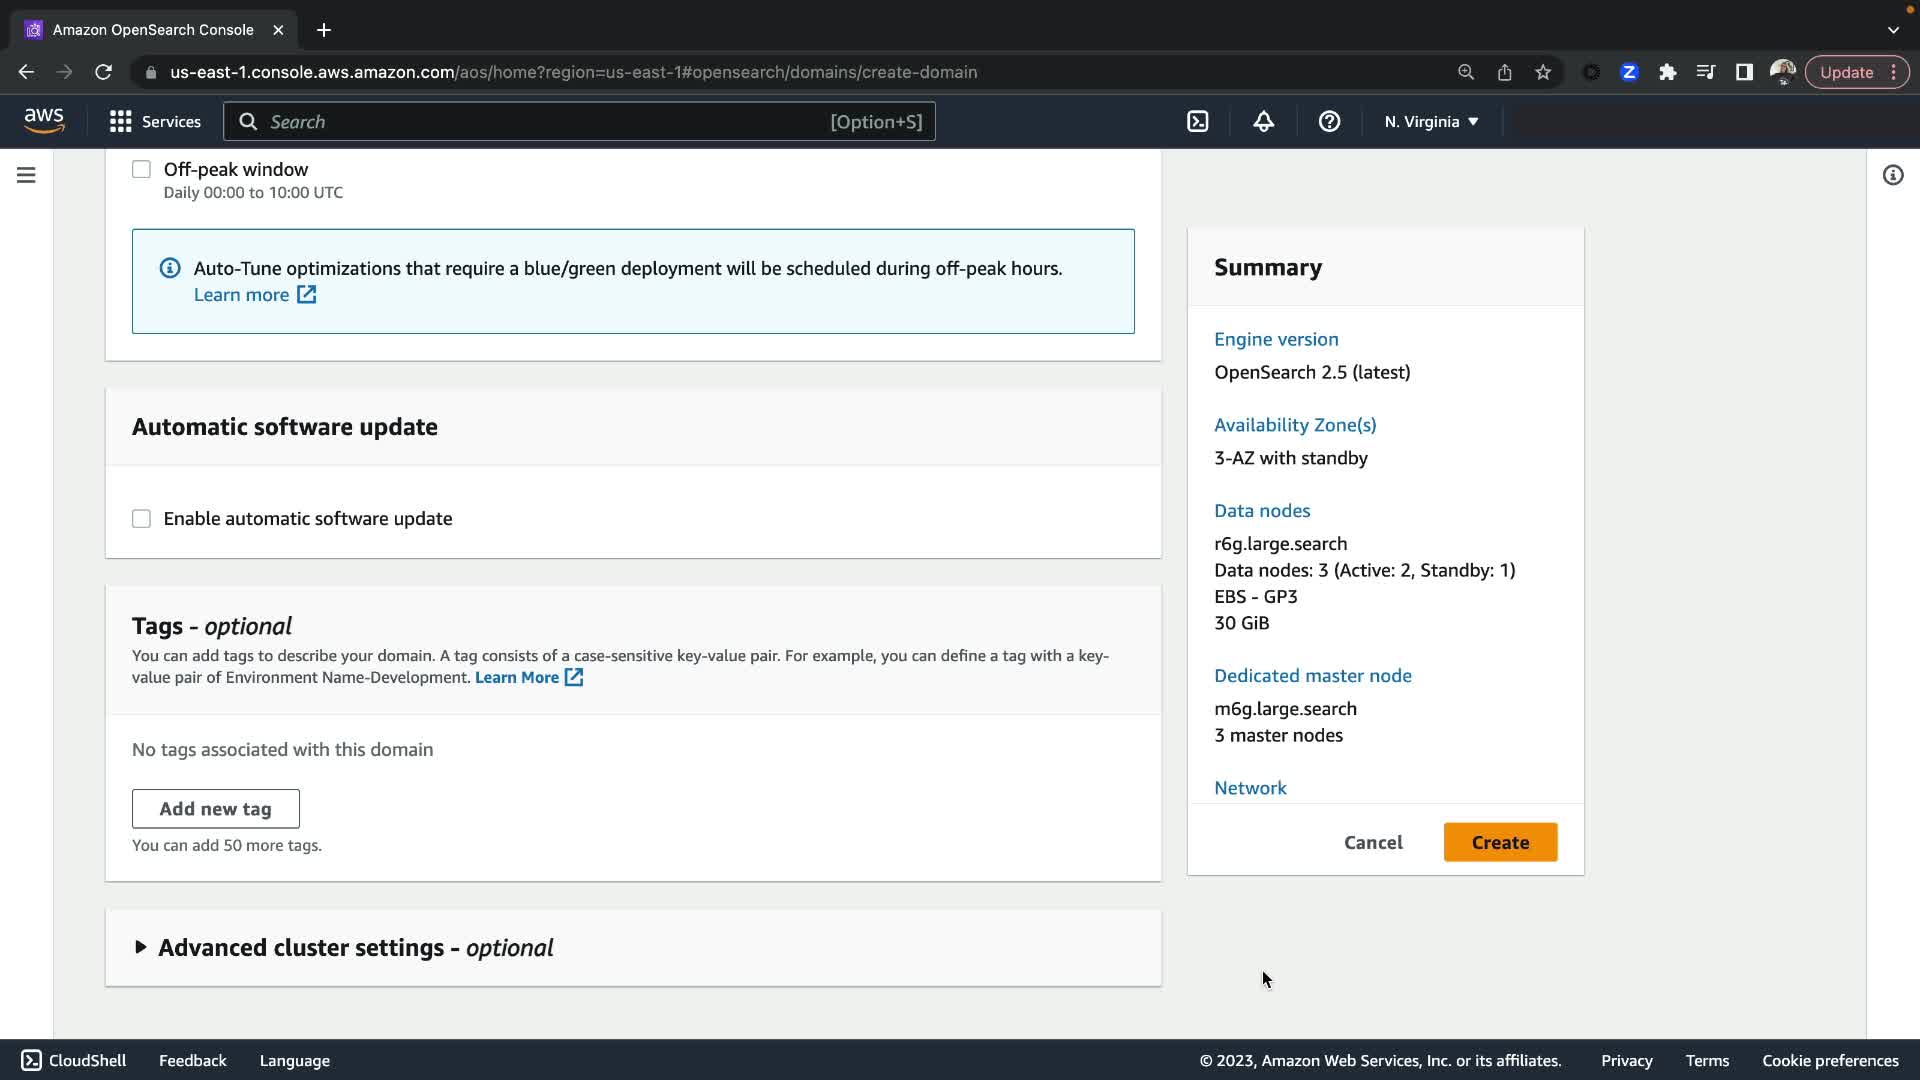Open the info panel icon at right

click(1892, 175)
